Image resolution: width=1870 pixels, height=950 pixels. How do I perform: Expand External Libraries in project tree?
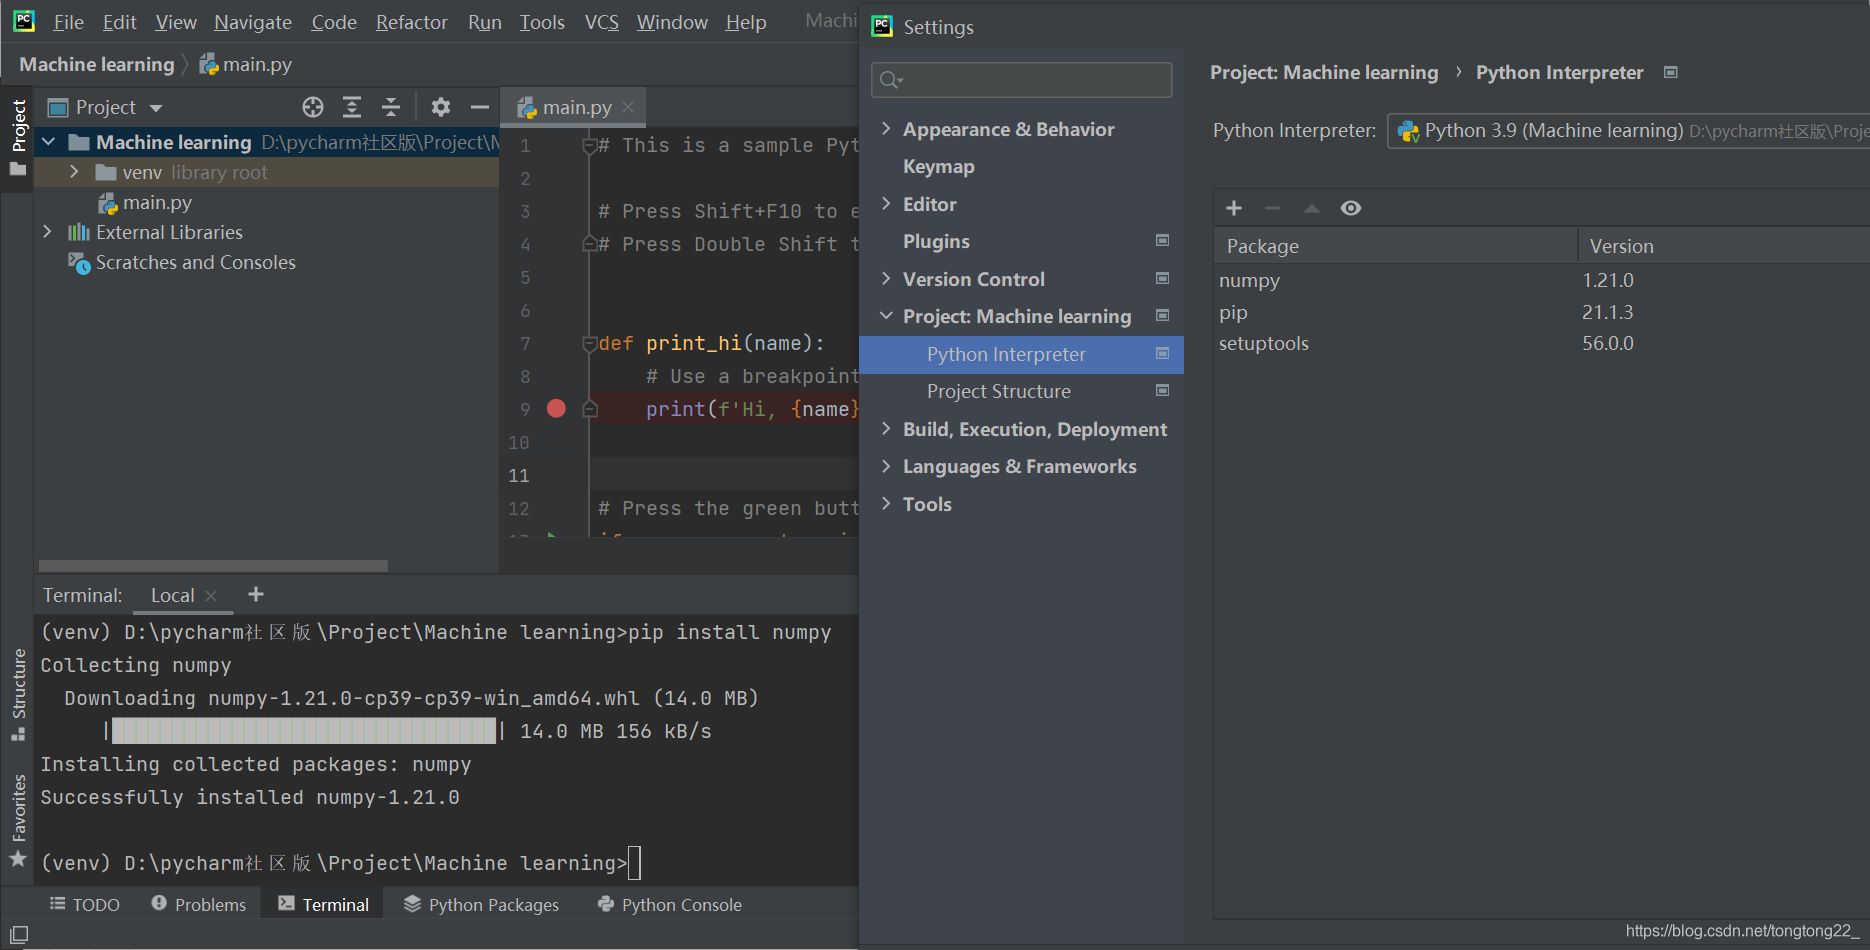tap(47, 232)
